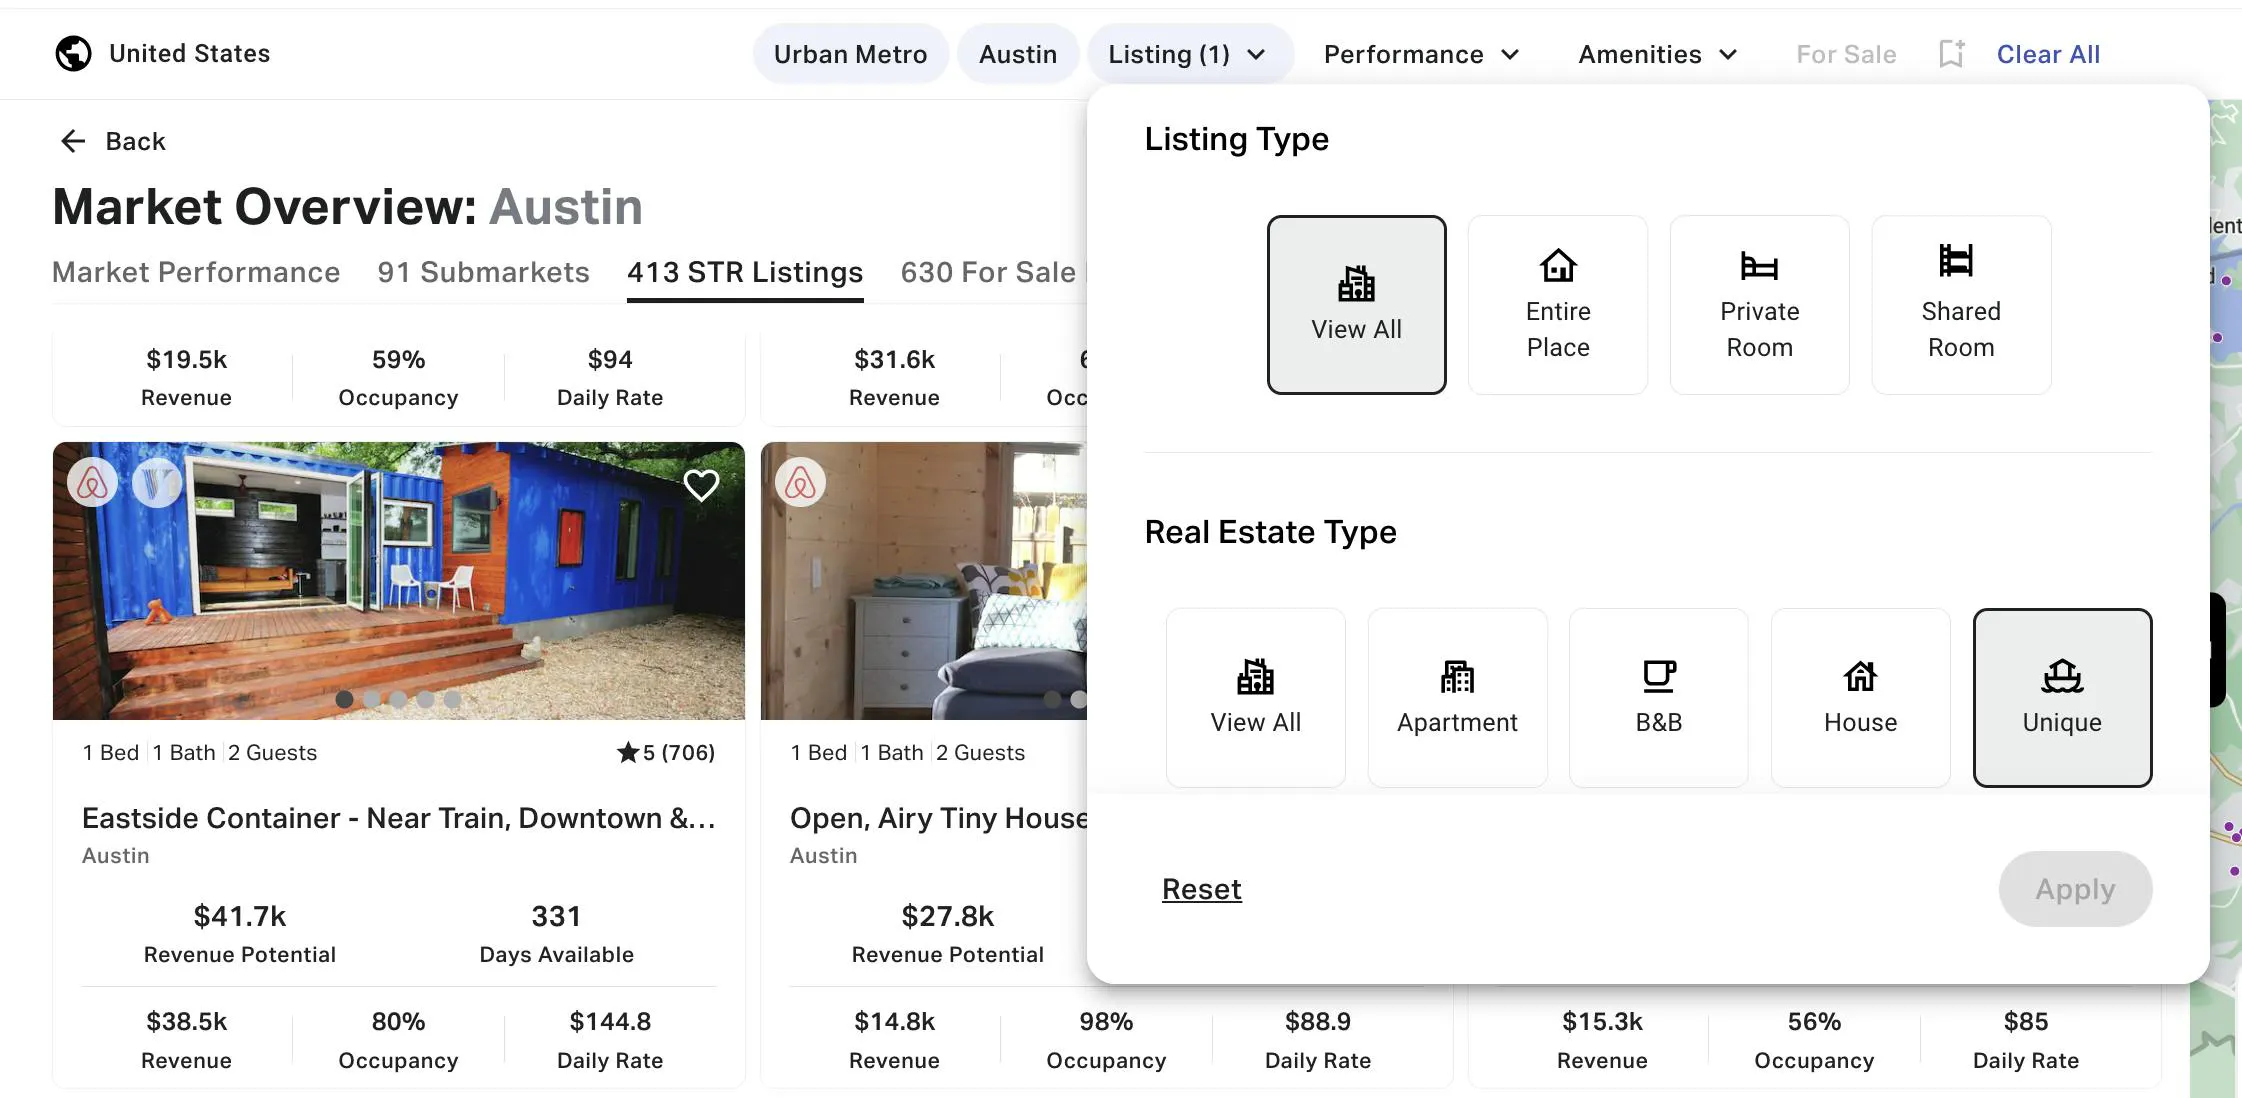The height and width of the screenshot is (1098, 2242).
Task: Click United States region label
Action: (189, 53)
